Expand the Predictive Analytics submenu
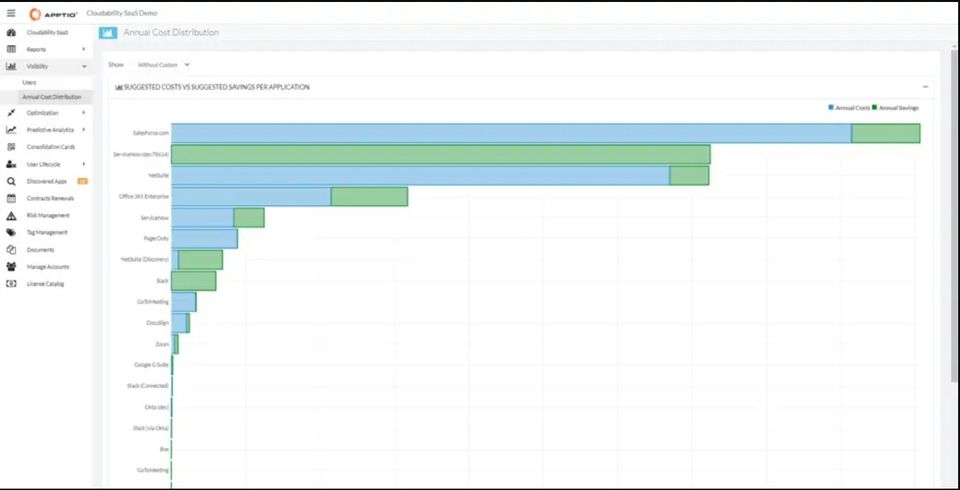This screenshot has width=960, height=490. tap(83, 129)
